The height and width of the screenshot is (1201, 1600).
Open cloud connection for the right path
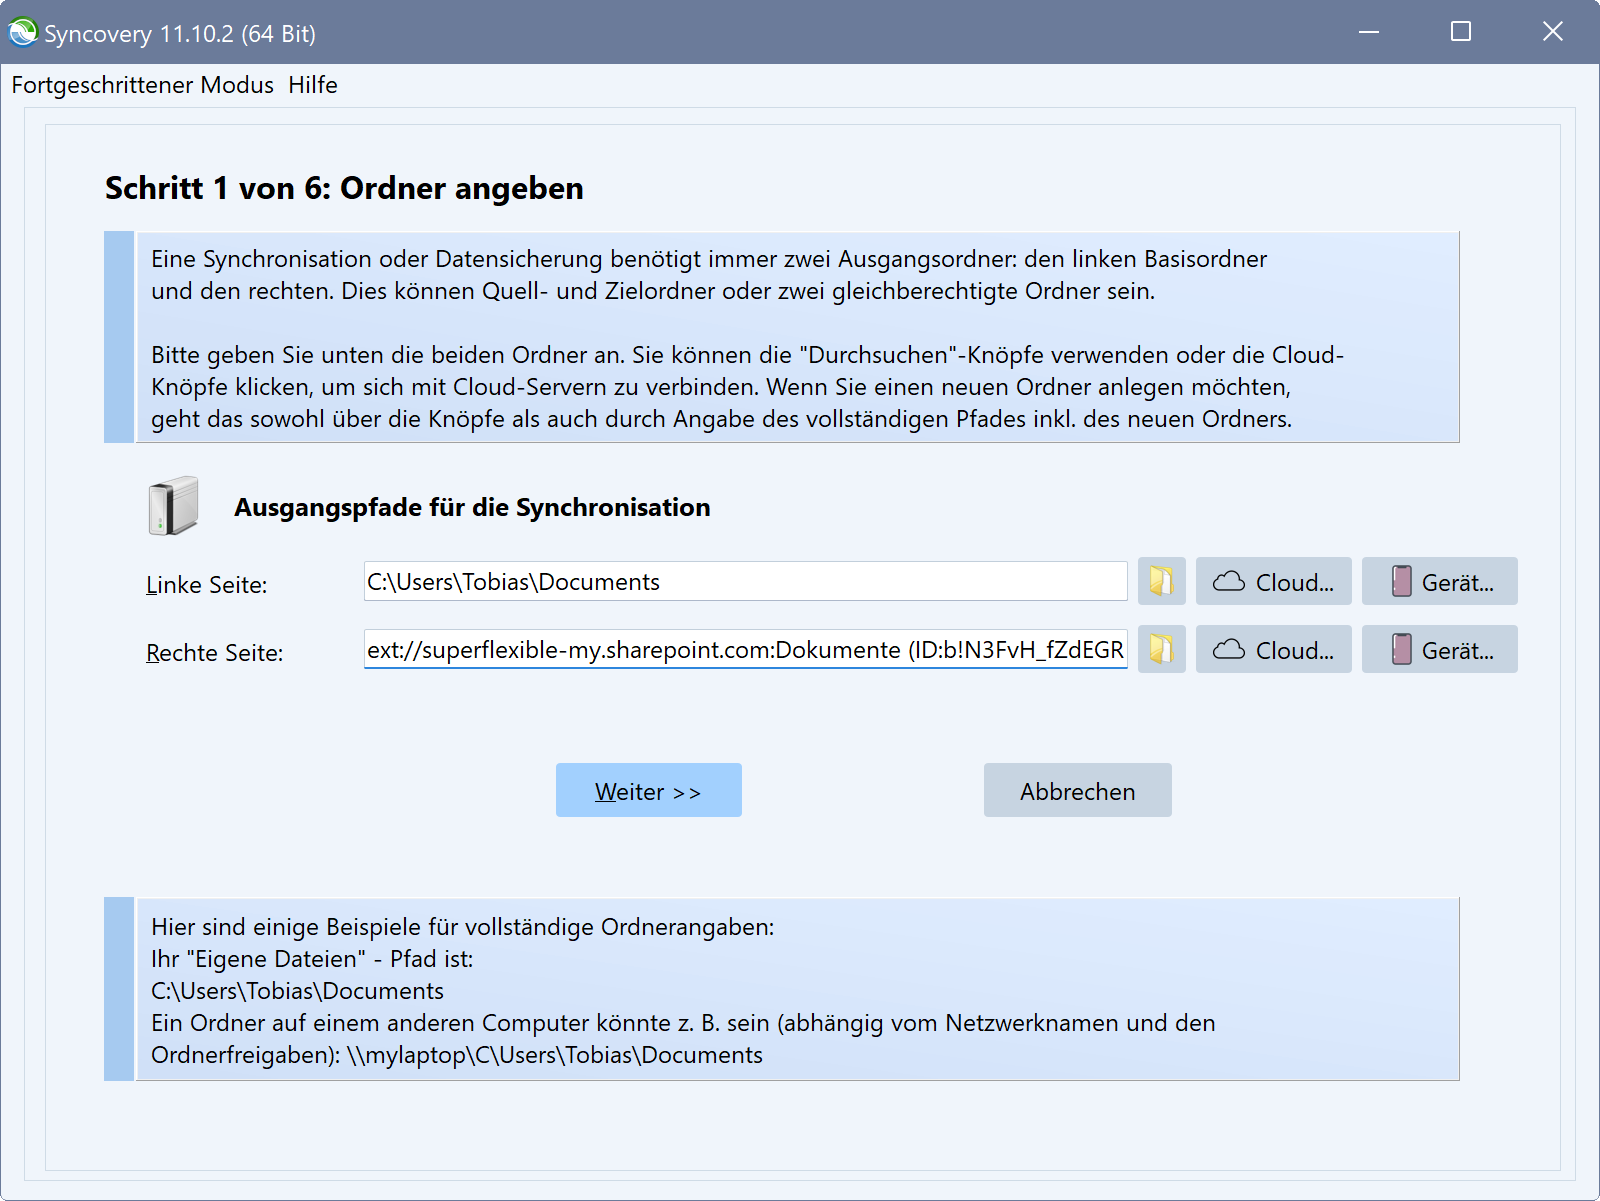(1273, 649)
